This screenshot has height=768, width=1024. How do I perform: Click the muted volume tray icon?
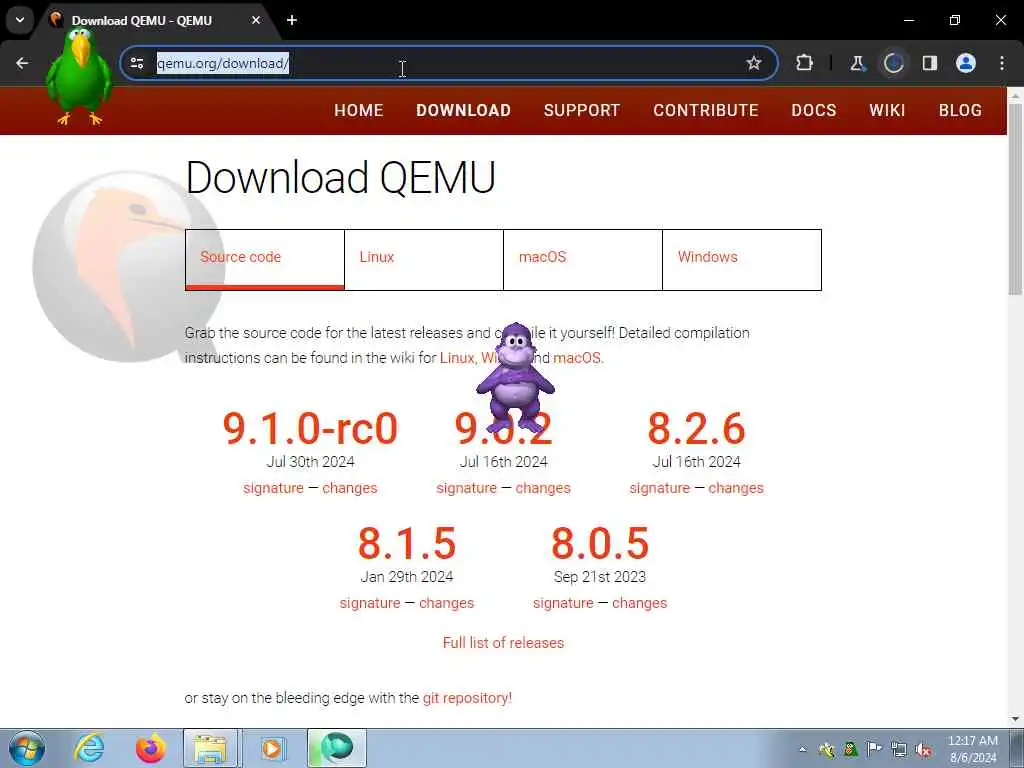click(923, 749)
